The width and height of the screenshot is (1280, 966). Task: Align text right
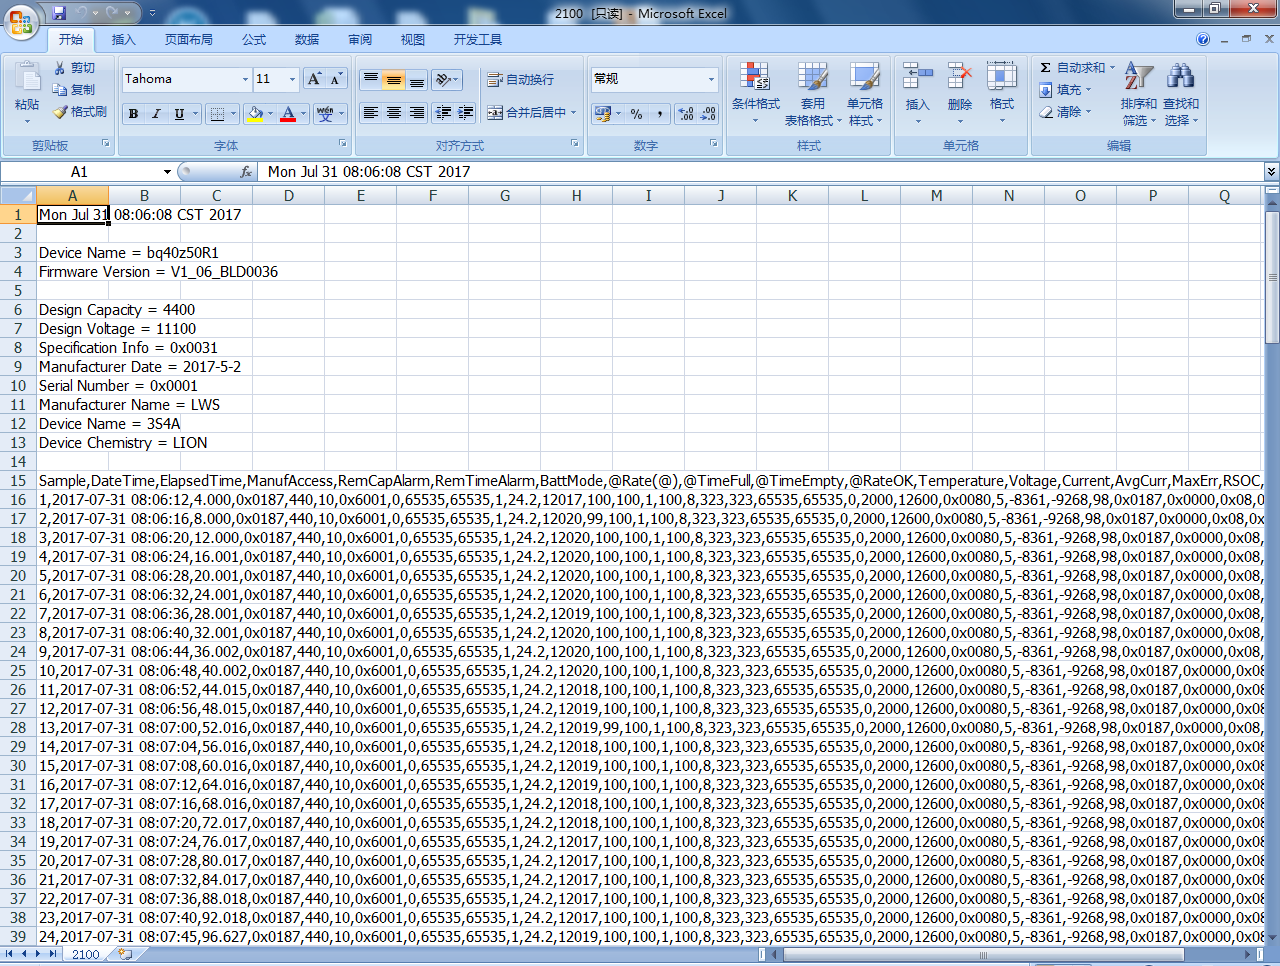(x=417, y=113)
